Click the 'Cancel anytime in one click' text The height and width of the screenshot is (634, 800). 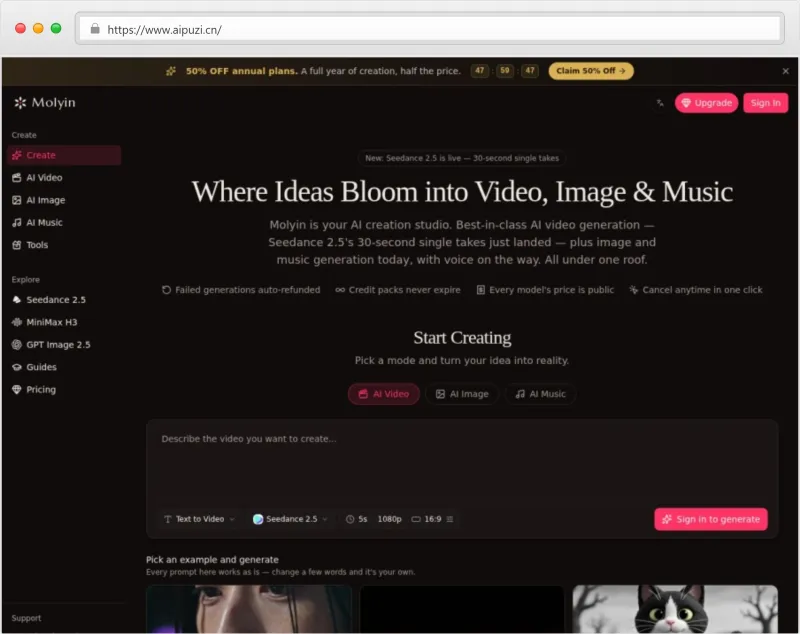point(702,290)
